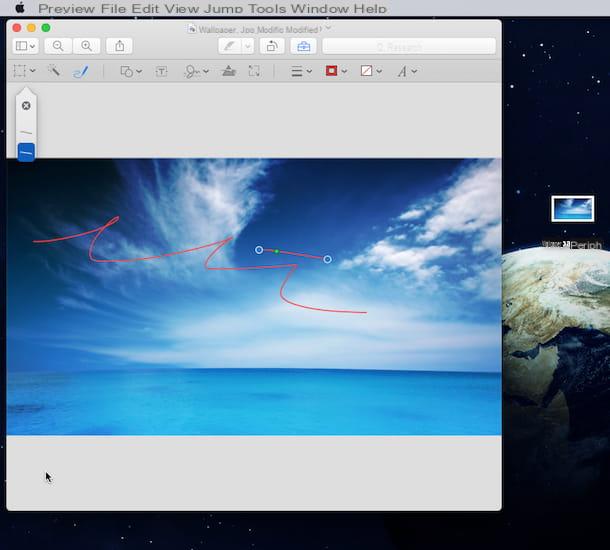610x550 pixels.
Task: Click the Zoom In magnifier button
Action: [x=86, y=46]
